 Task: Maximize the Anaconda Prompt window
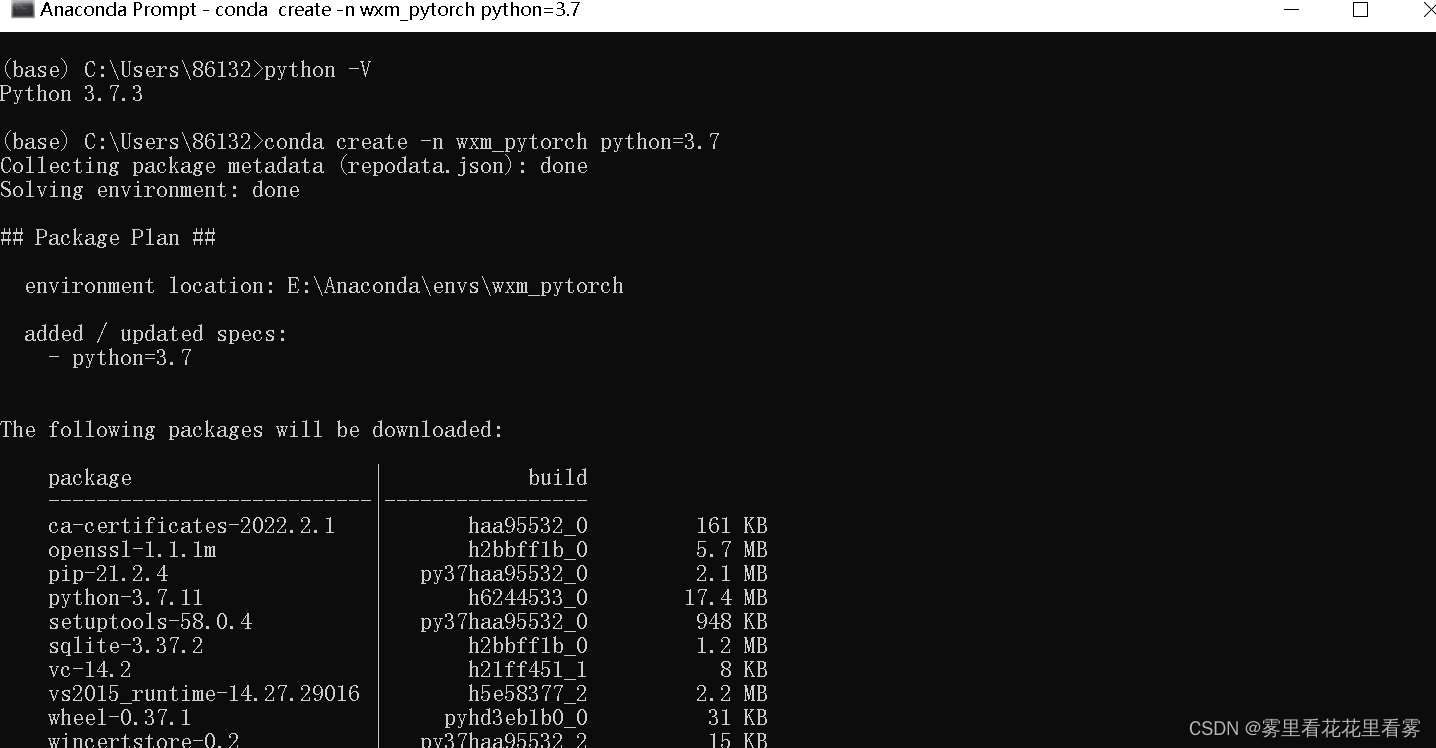(1360, 10)
